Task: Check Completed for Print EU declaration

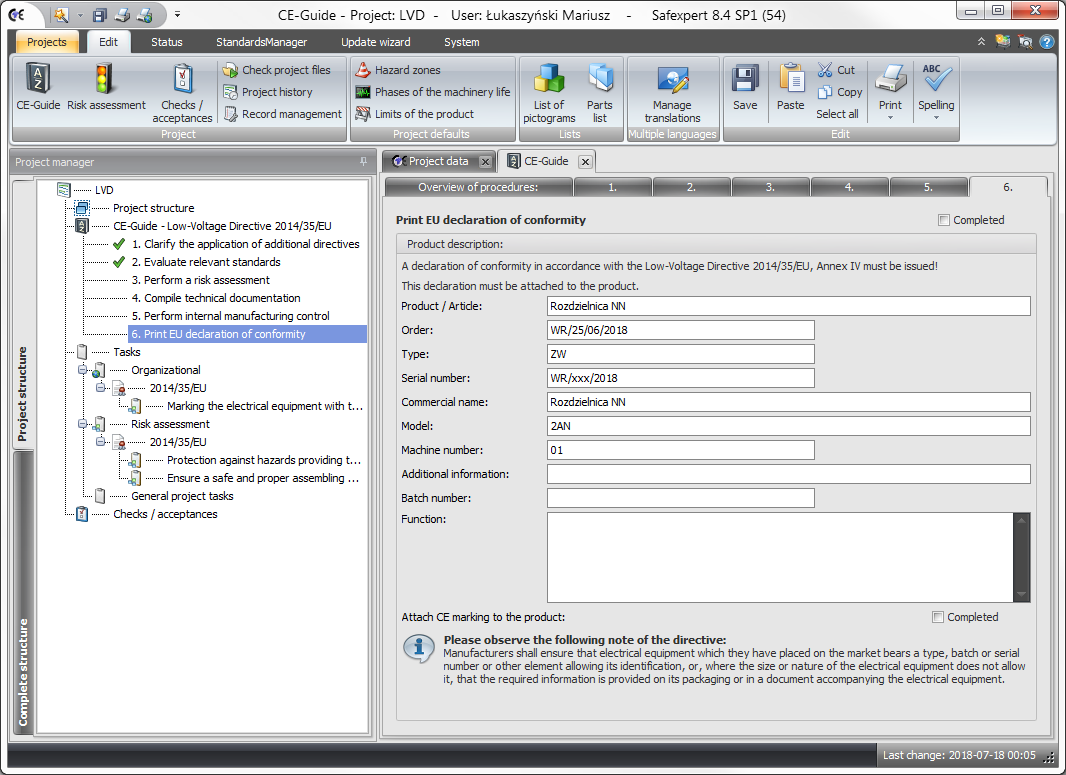Action: pos(944,220)
